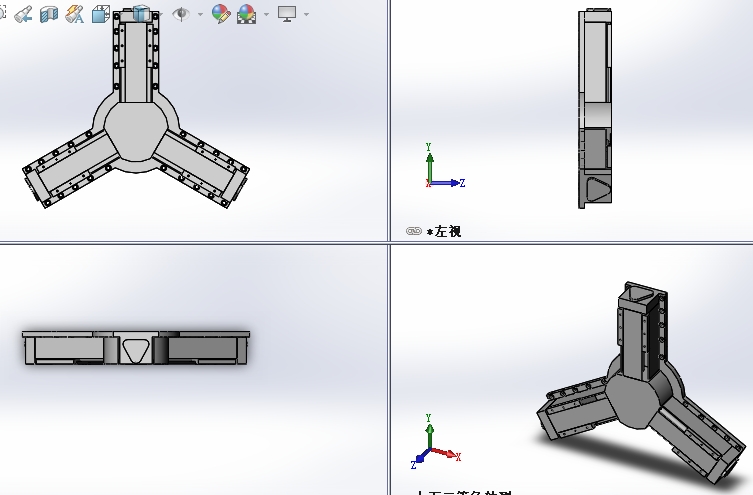Viewport: 753px width, 495px height.
Task: Open the View Orientation cube icon
Action: coord(100,14)
